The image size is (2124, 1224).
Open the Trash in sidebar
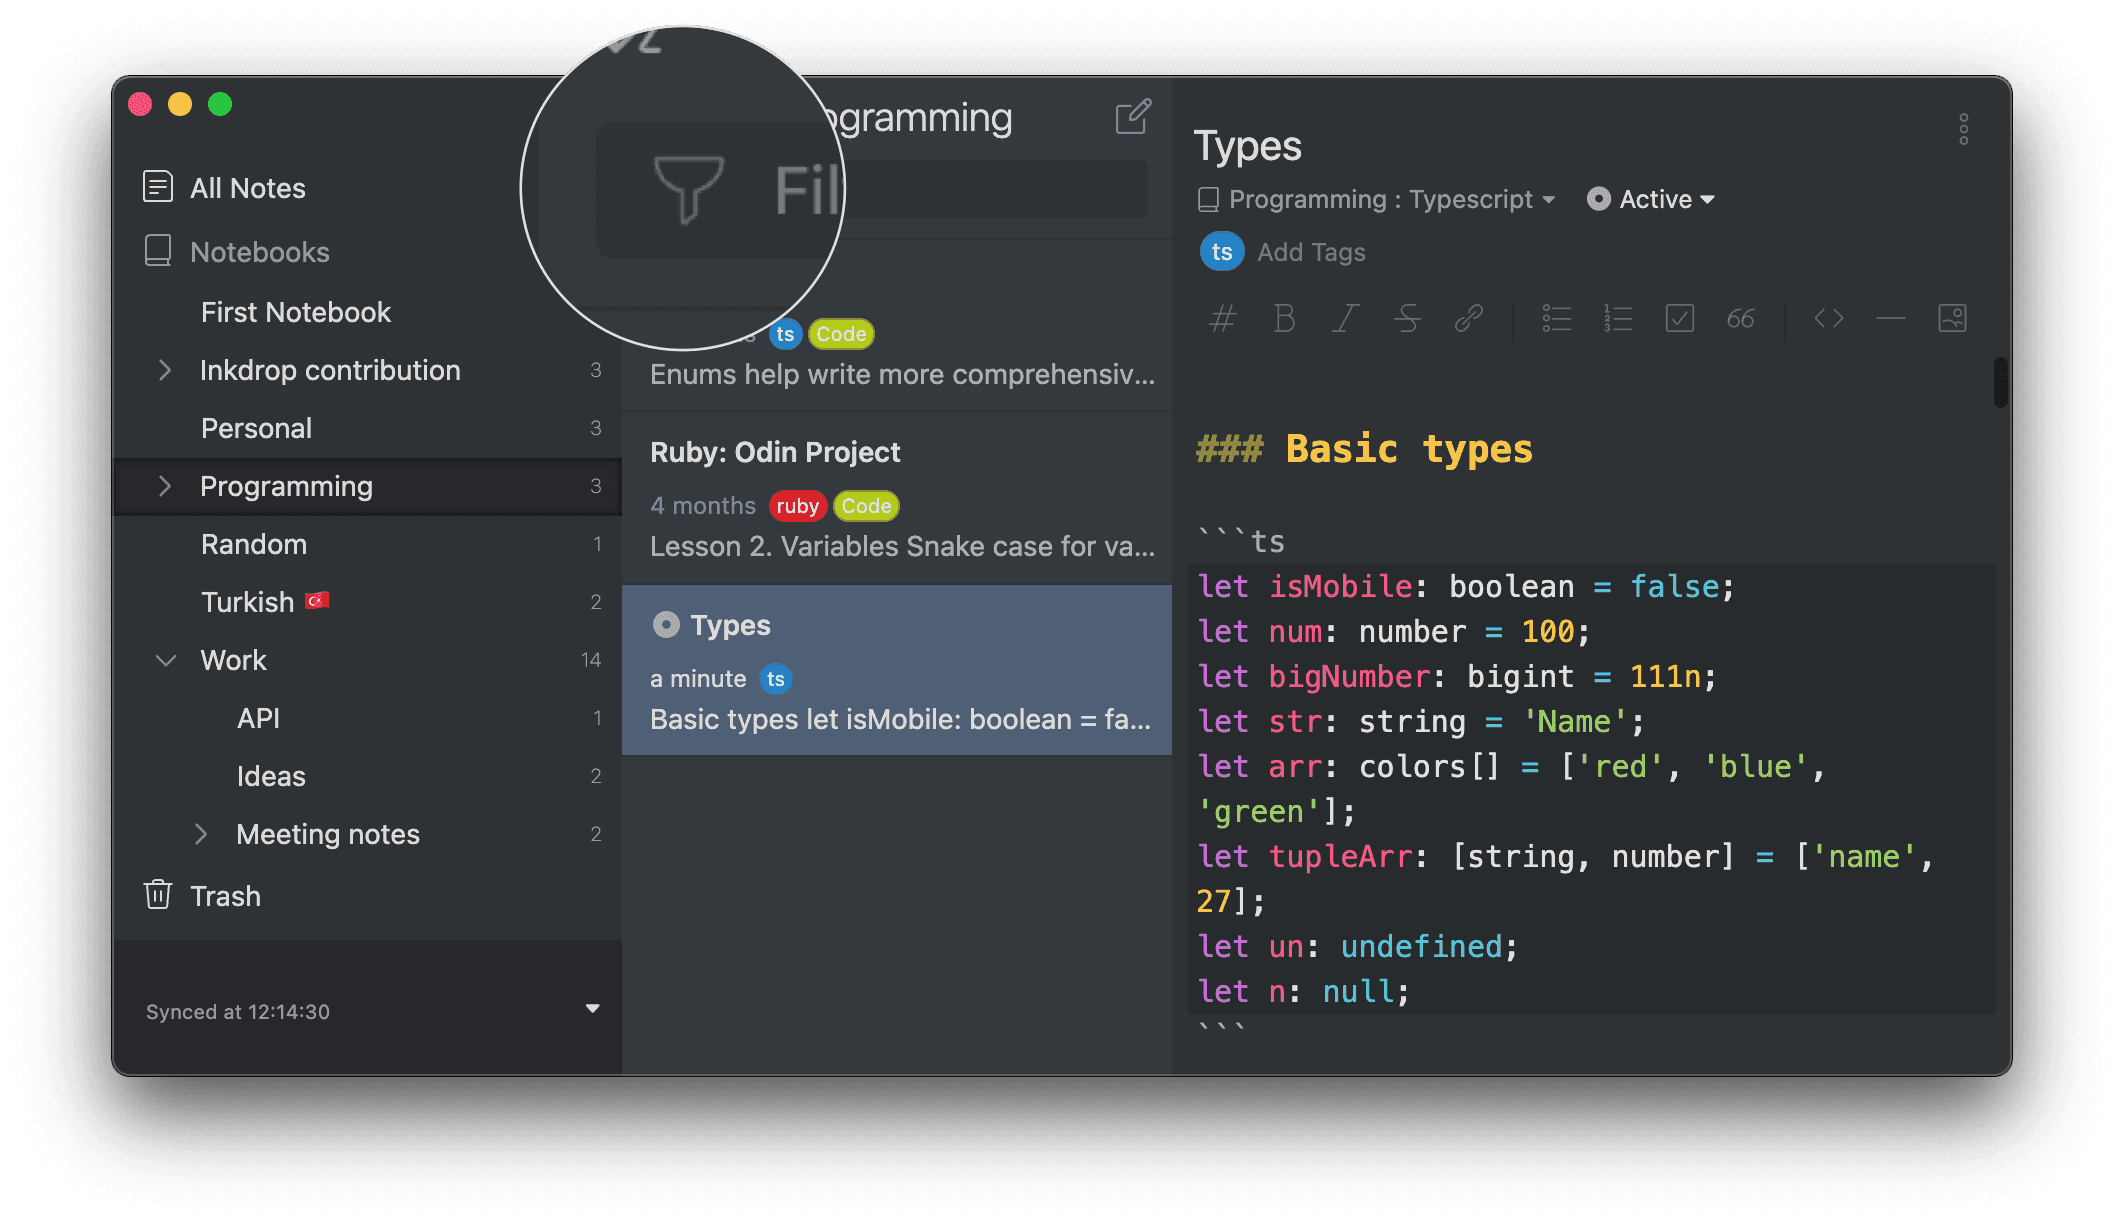(x=225, y=896)
